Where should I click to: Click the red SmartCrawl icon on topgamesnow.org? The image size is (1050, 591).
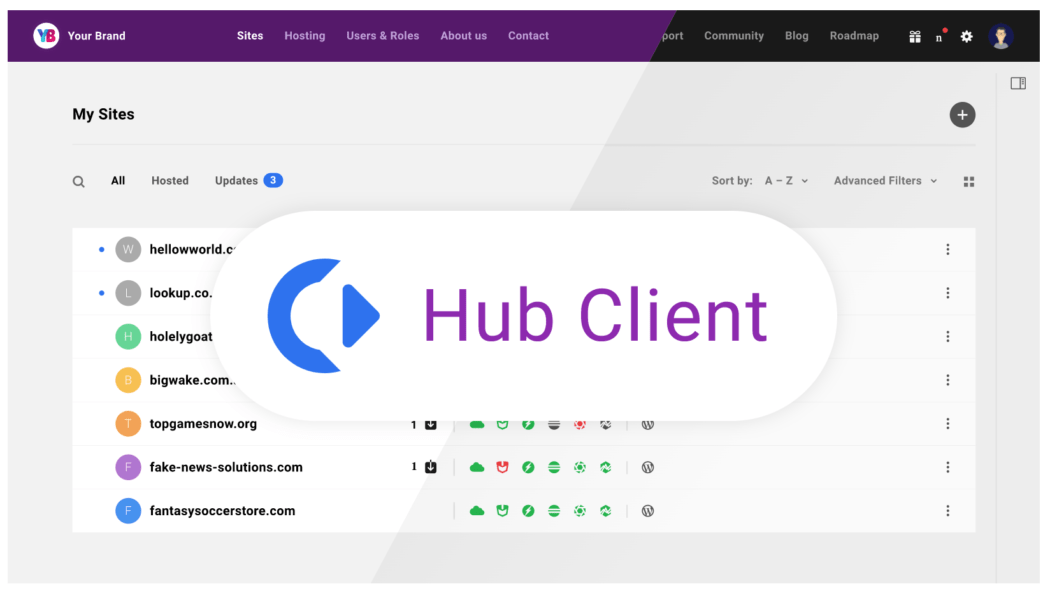point(580,424)
